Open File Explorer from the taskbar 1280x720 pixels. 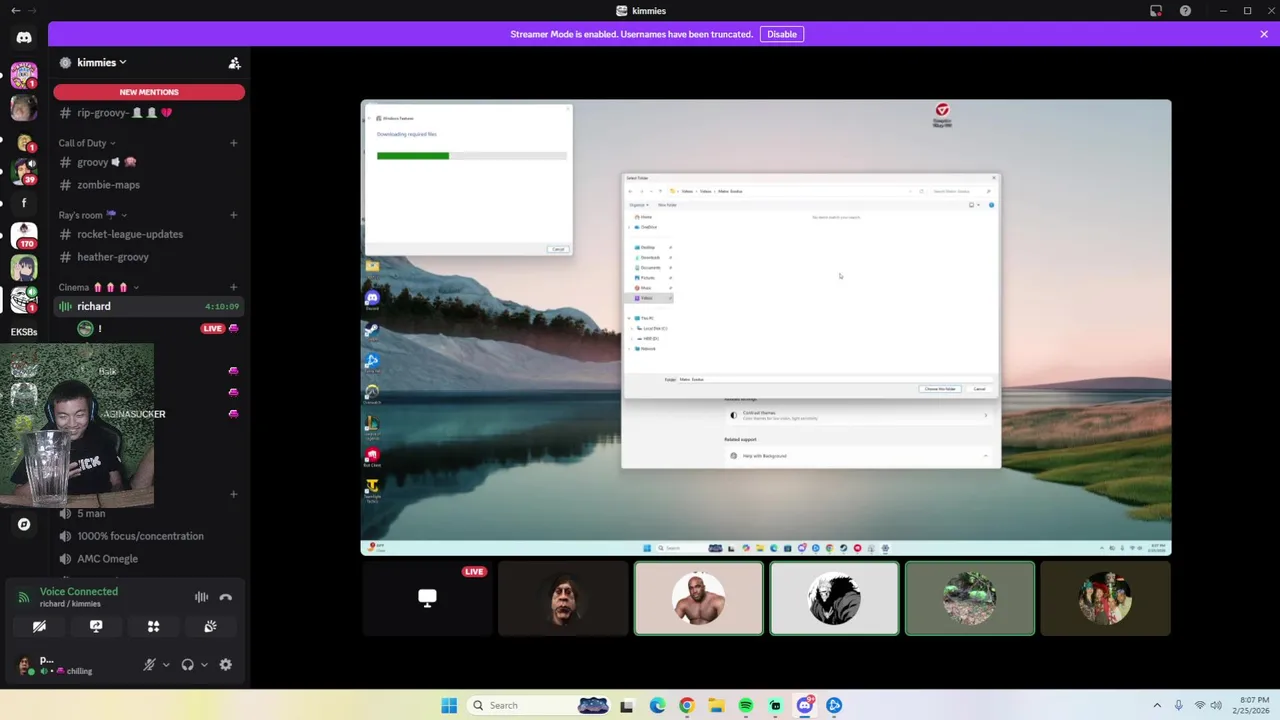(x=716, y=705)
